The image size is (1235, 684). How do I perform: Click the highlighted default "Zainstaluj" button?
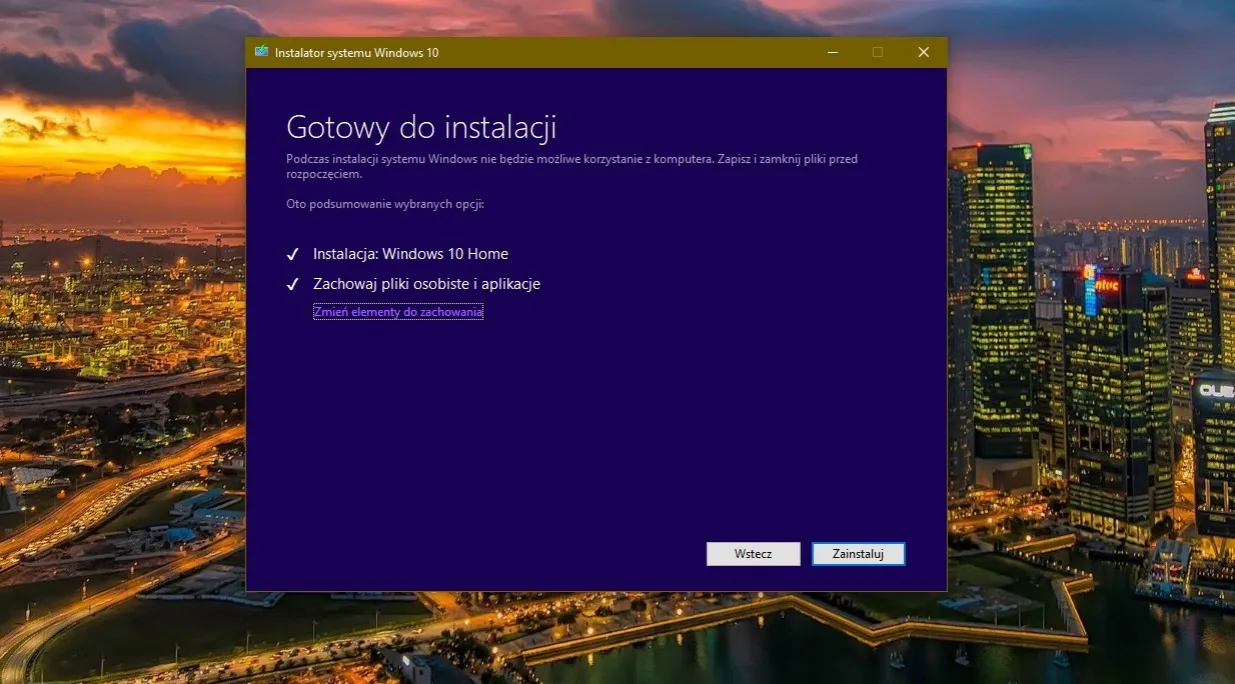(x=858, y=553)
